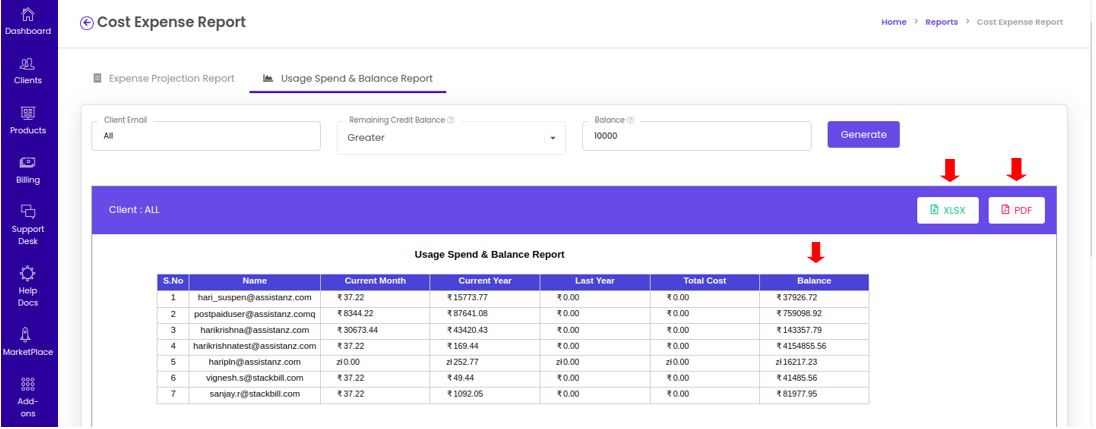Viewport: 1096px width, 429px height.
Task: Click the document icon on Expense Projection tab
Action: click(x=98, y=78)
